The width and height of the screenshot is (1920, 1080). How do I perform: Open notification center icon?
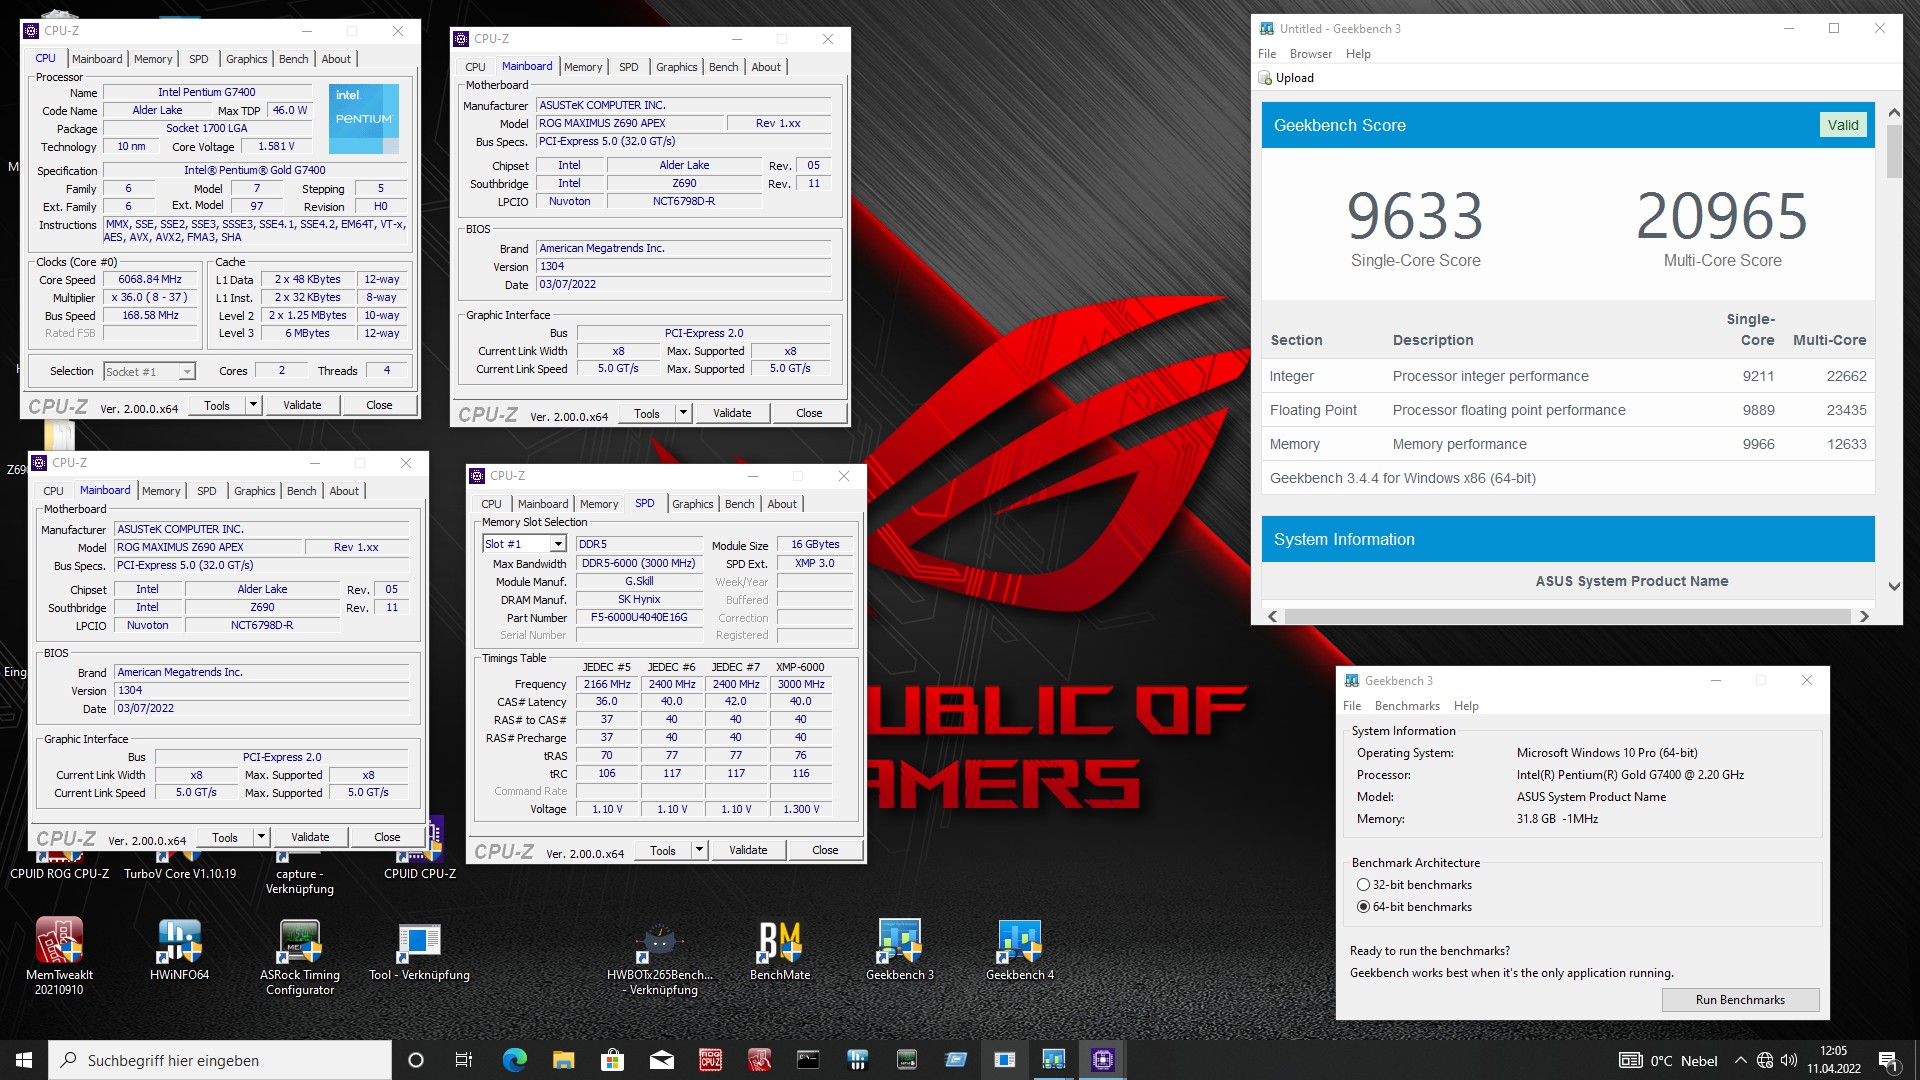pyautogui.click(x=1888, y=1060)
